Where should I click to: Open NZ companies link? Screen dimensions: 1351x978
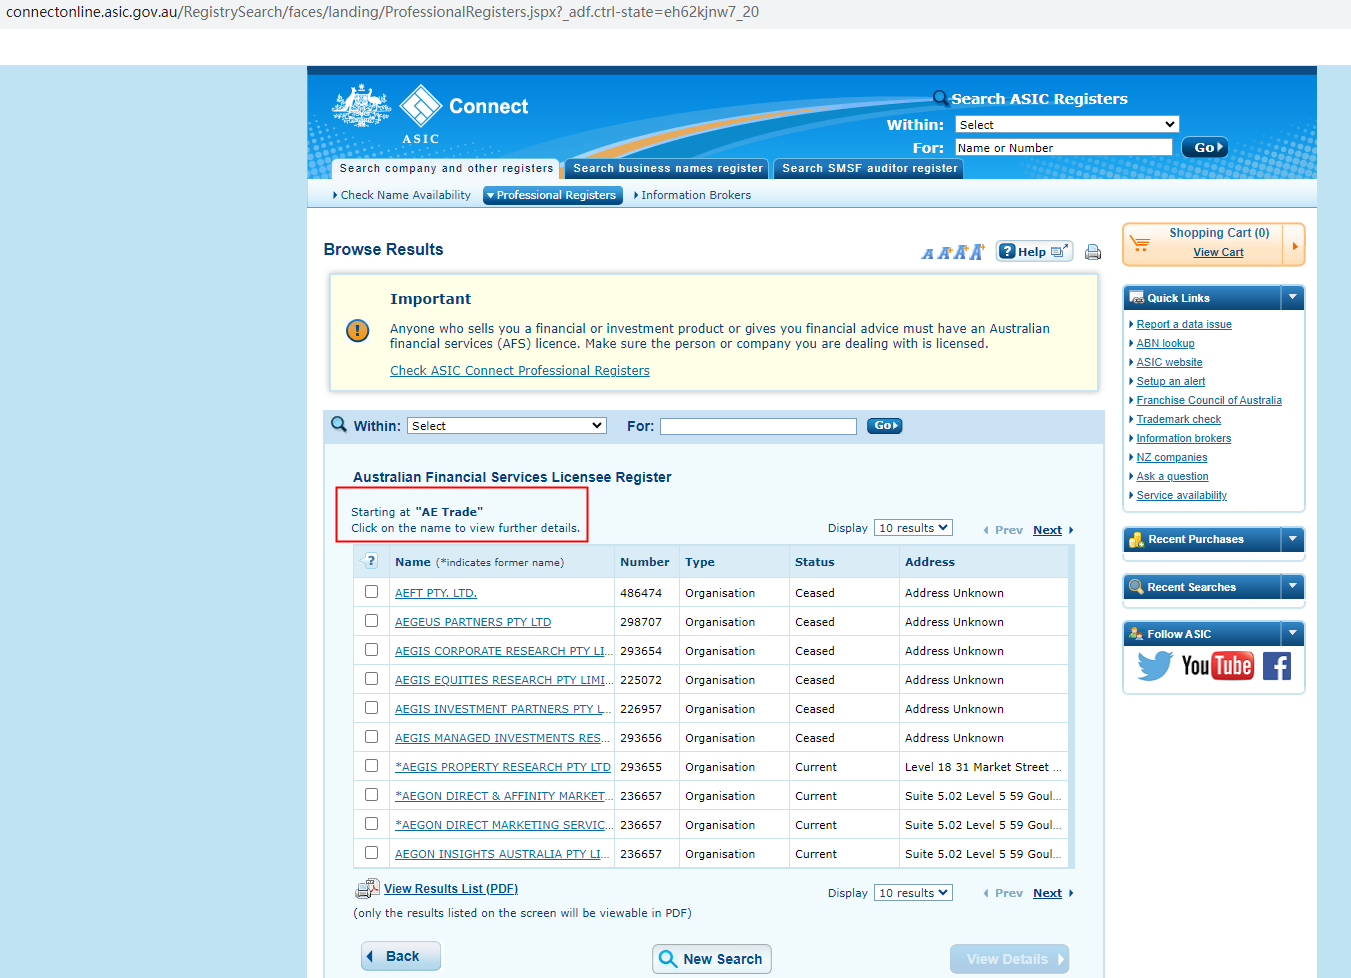click(x=1171, y=457)
